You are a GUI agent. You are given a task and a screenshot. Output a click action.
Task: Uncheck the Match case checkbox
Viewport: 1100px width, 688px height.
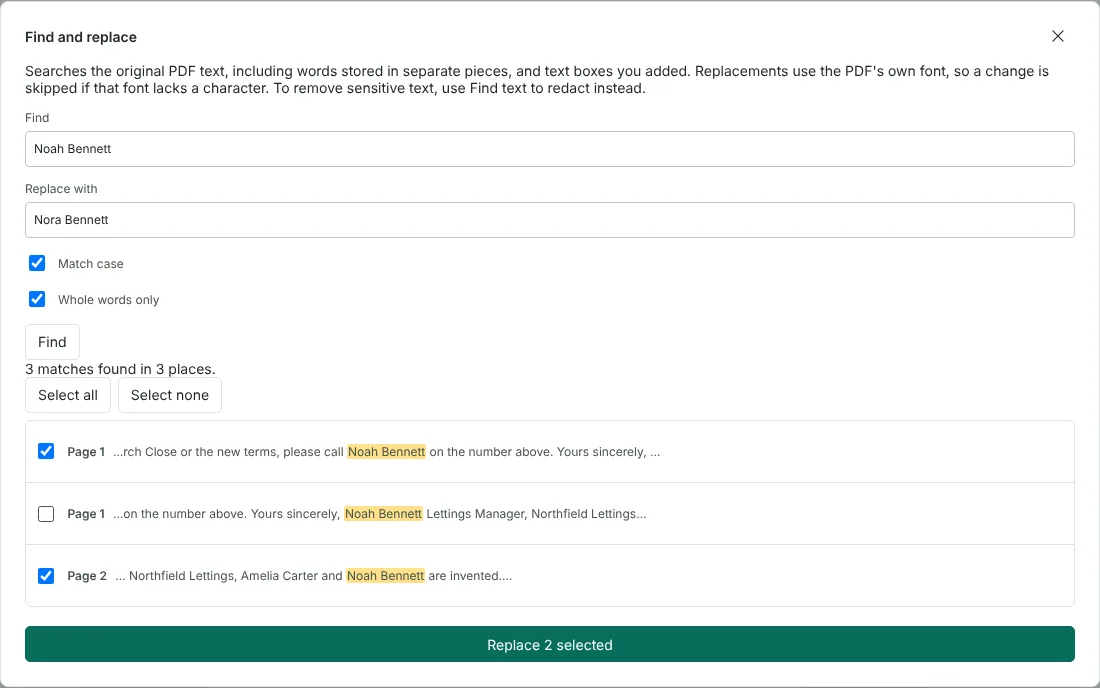point(37,263)
